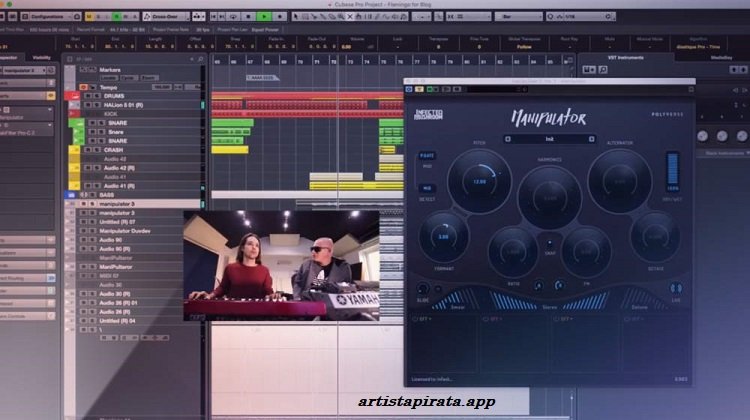
Task: Switch to the Visibility tab
Action: click(x=42, y=58)
